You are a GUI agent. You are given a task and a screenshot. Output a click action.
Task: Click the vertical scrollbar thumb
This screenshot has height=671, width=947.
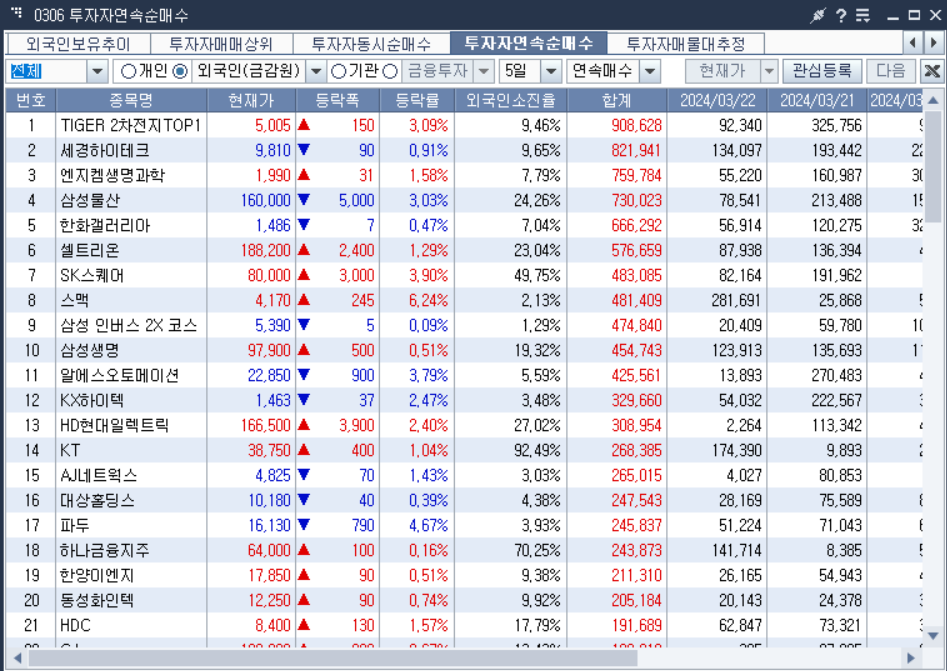point(933,166)
